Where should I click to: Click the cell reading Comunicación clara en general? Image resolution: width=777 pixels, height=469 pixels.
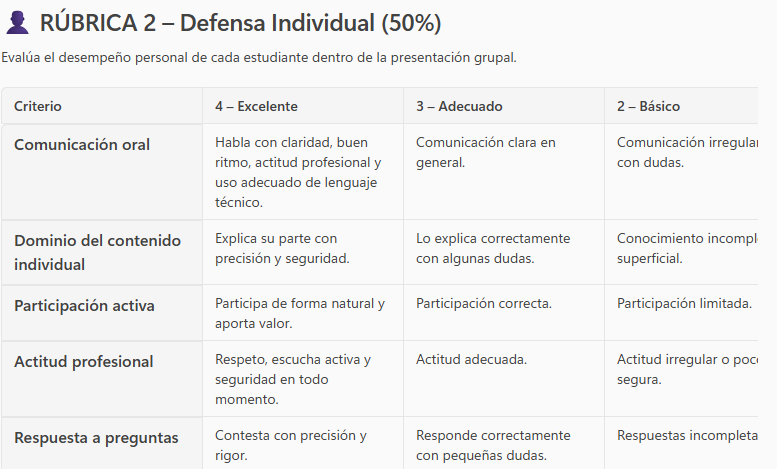click(x=485, y=152)
